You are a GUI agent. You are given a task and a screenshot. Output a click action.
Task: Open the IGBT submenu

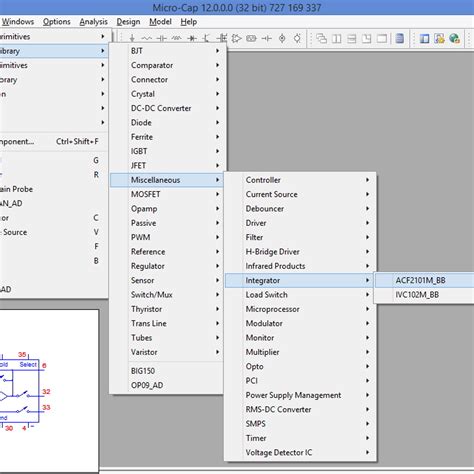click(x=168, y=151)
